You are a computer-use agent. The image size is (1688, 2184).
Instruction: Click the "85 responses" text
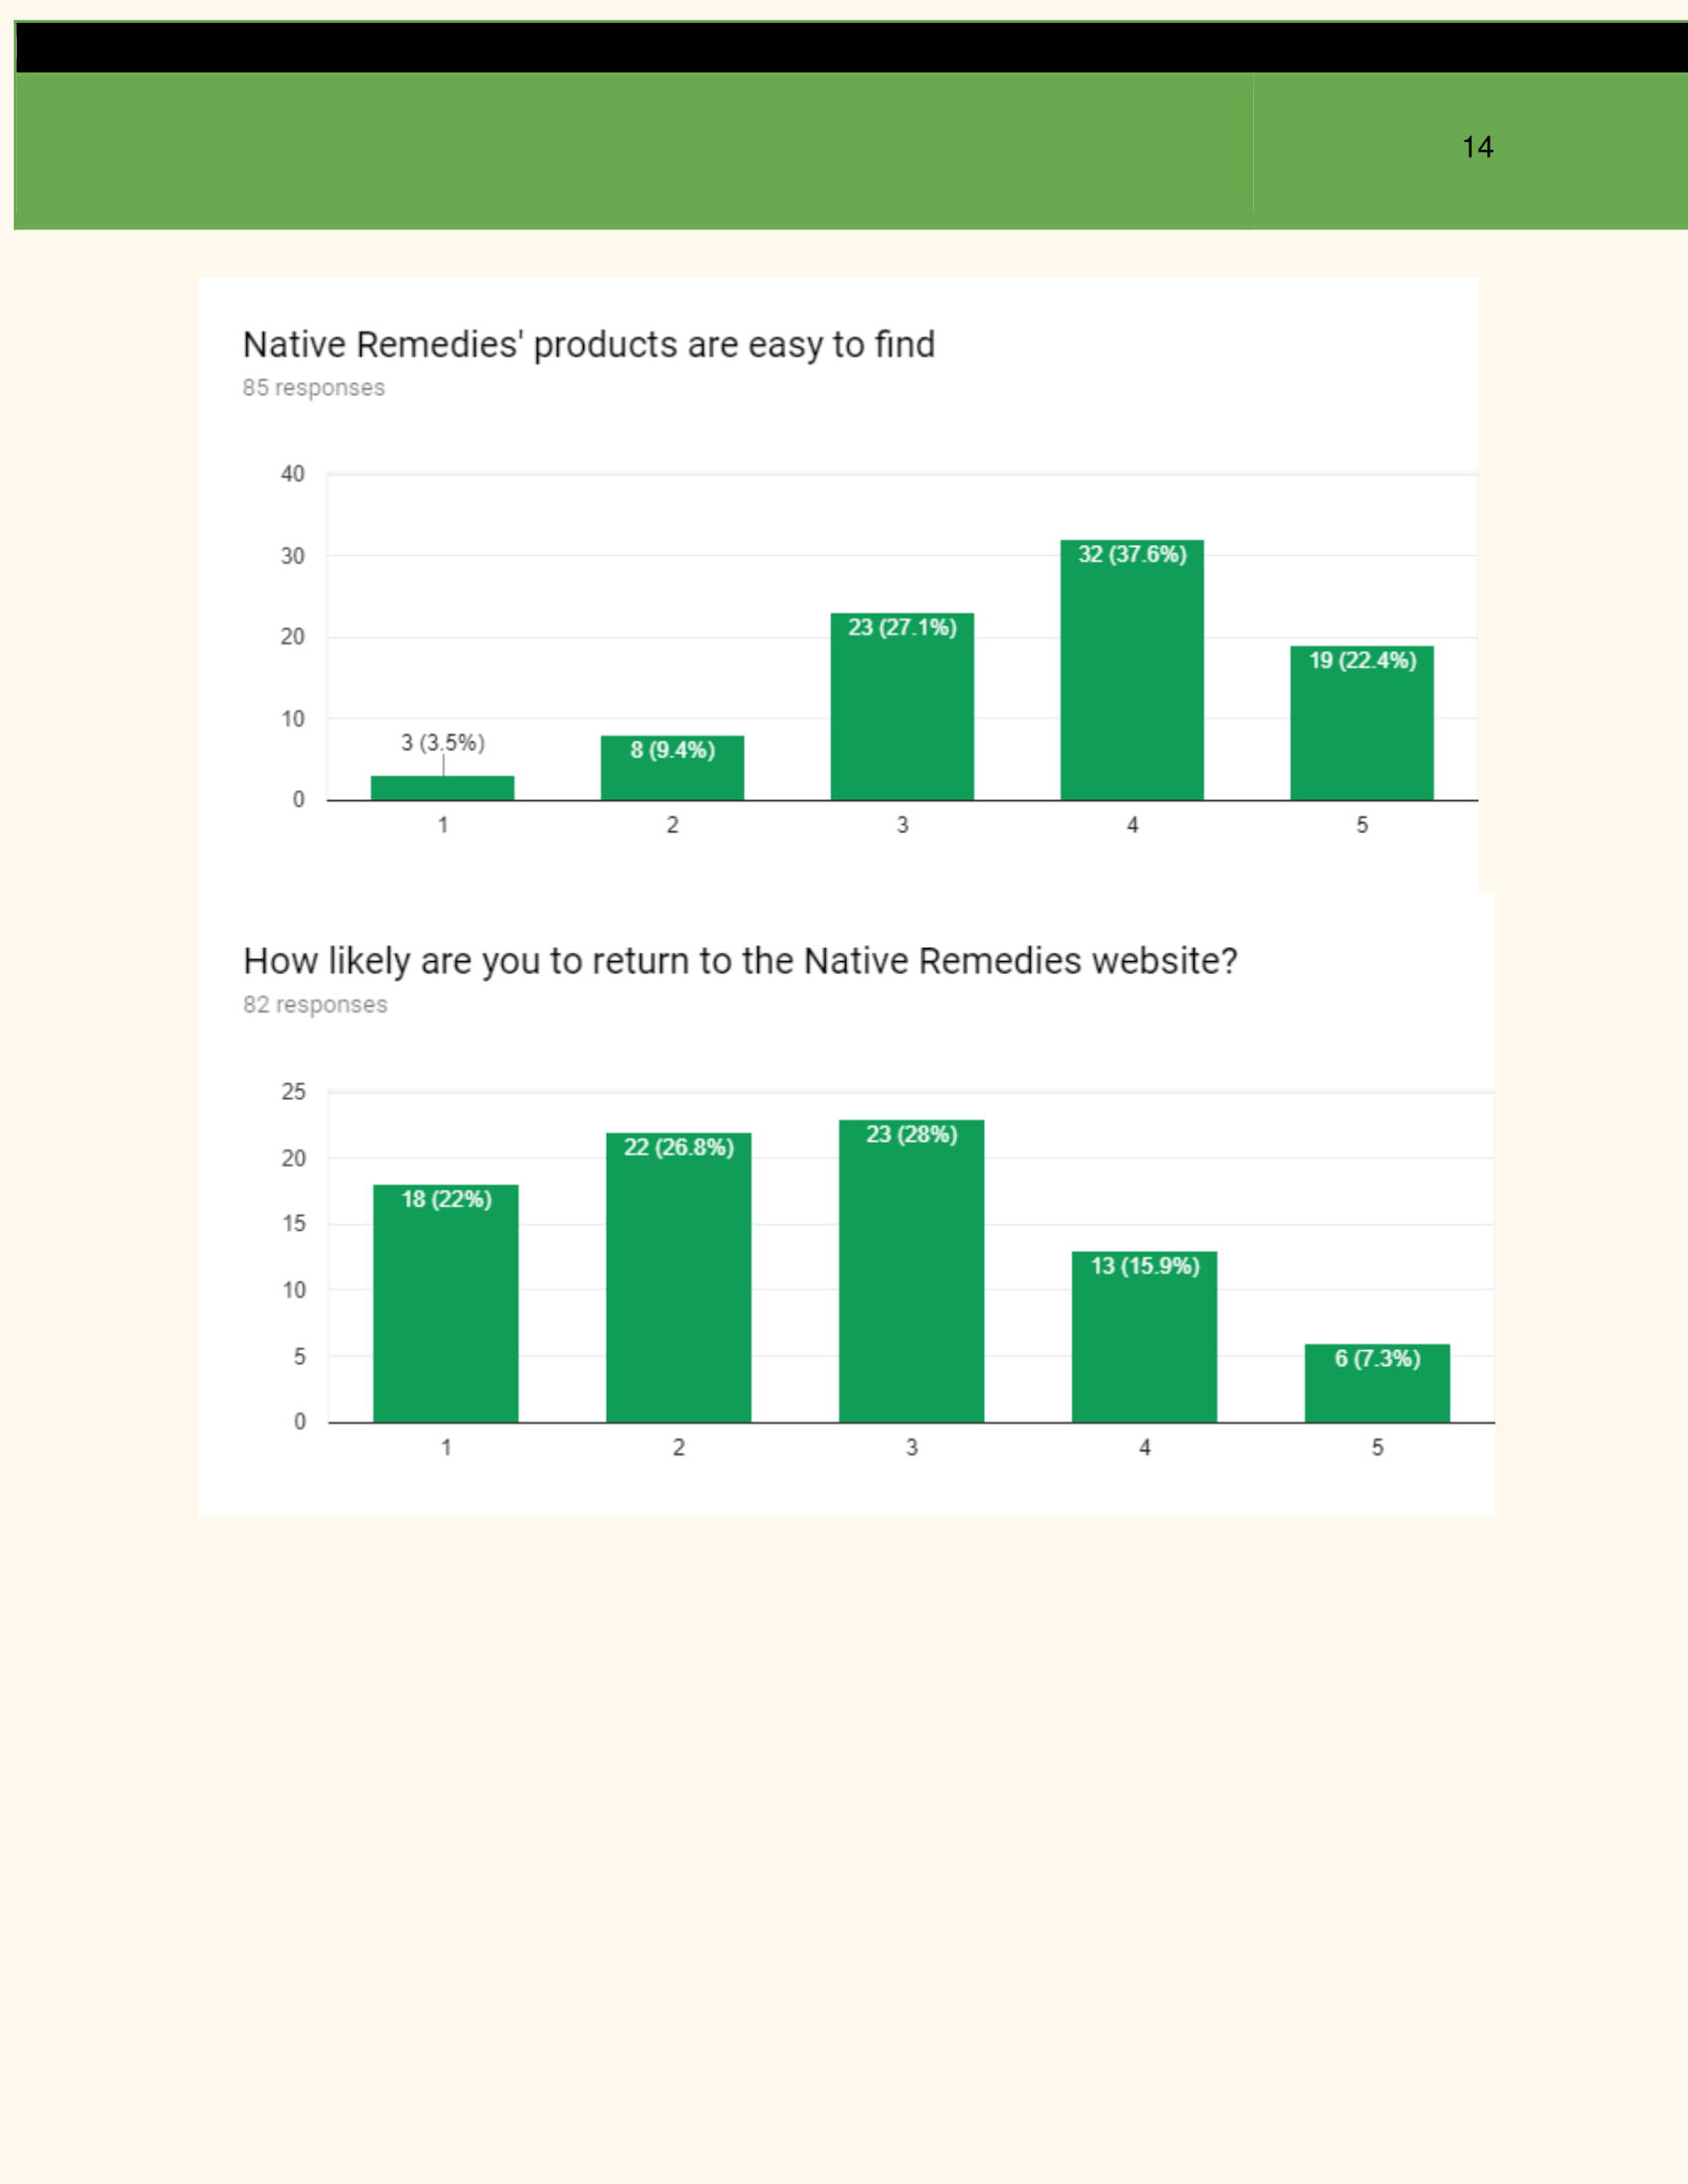(x=313, y=388)
